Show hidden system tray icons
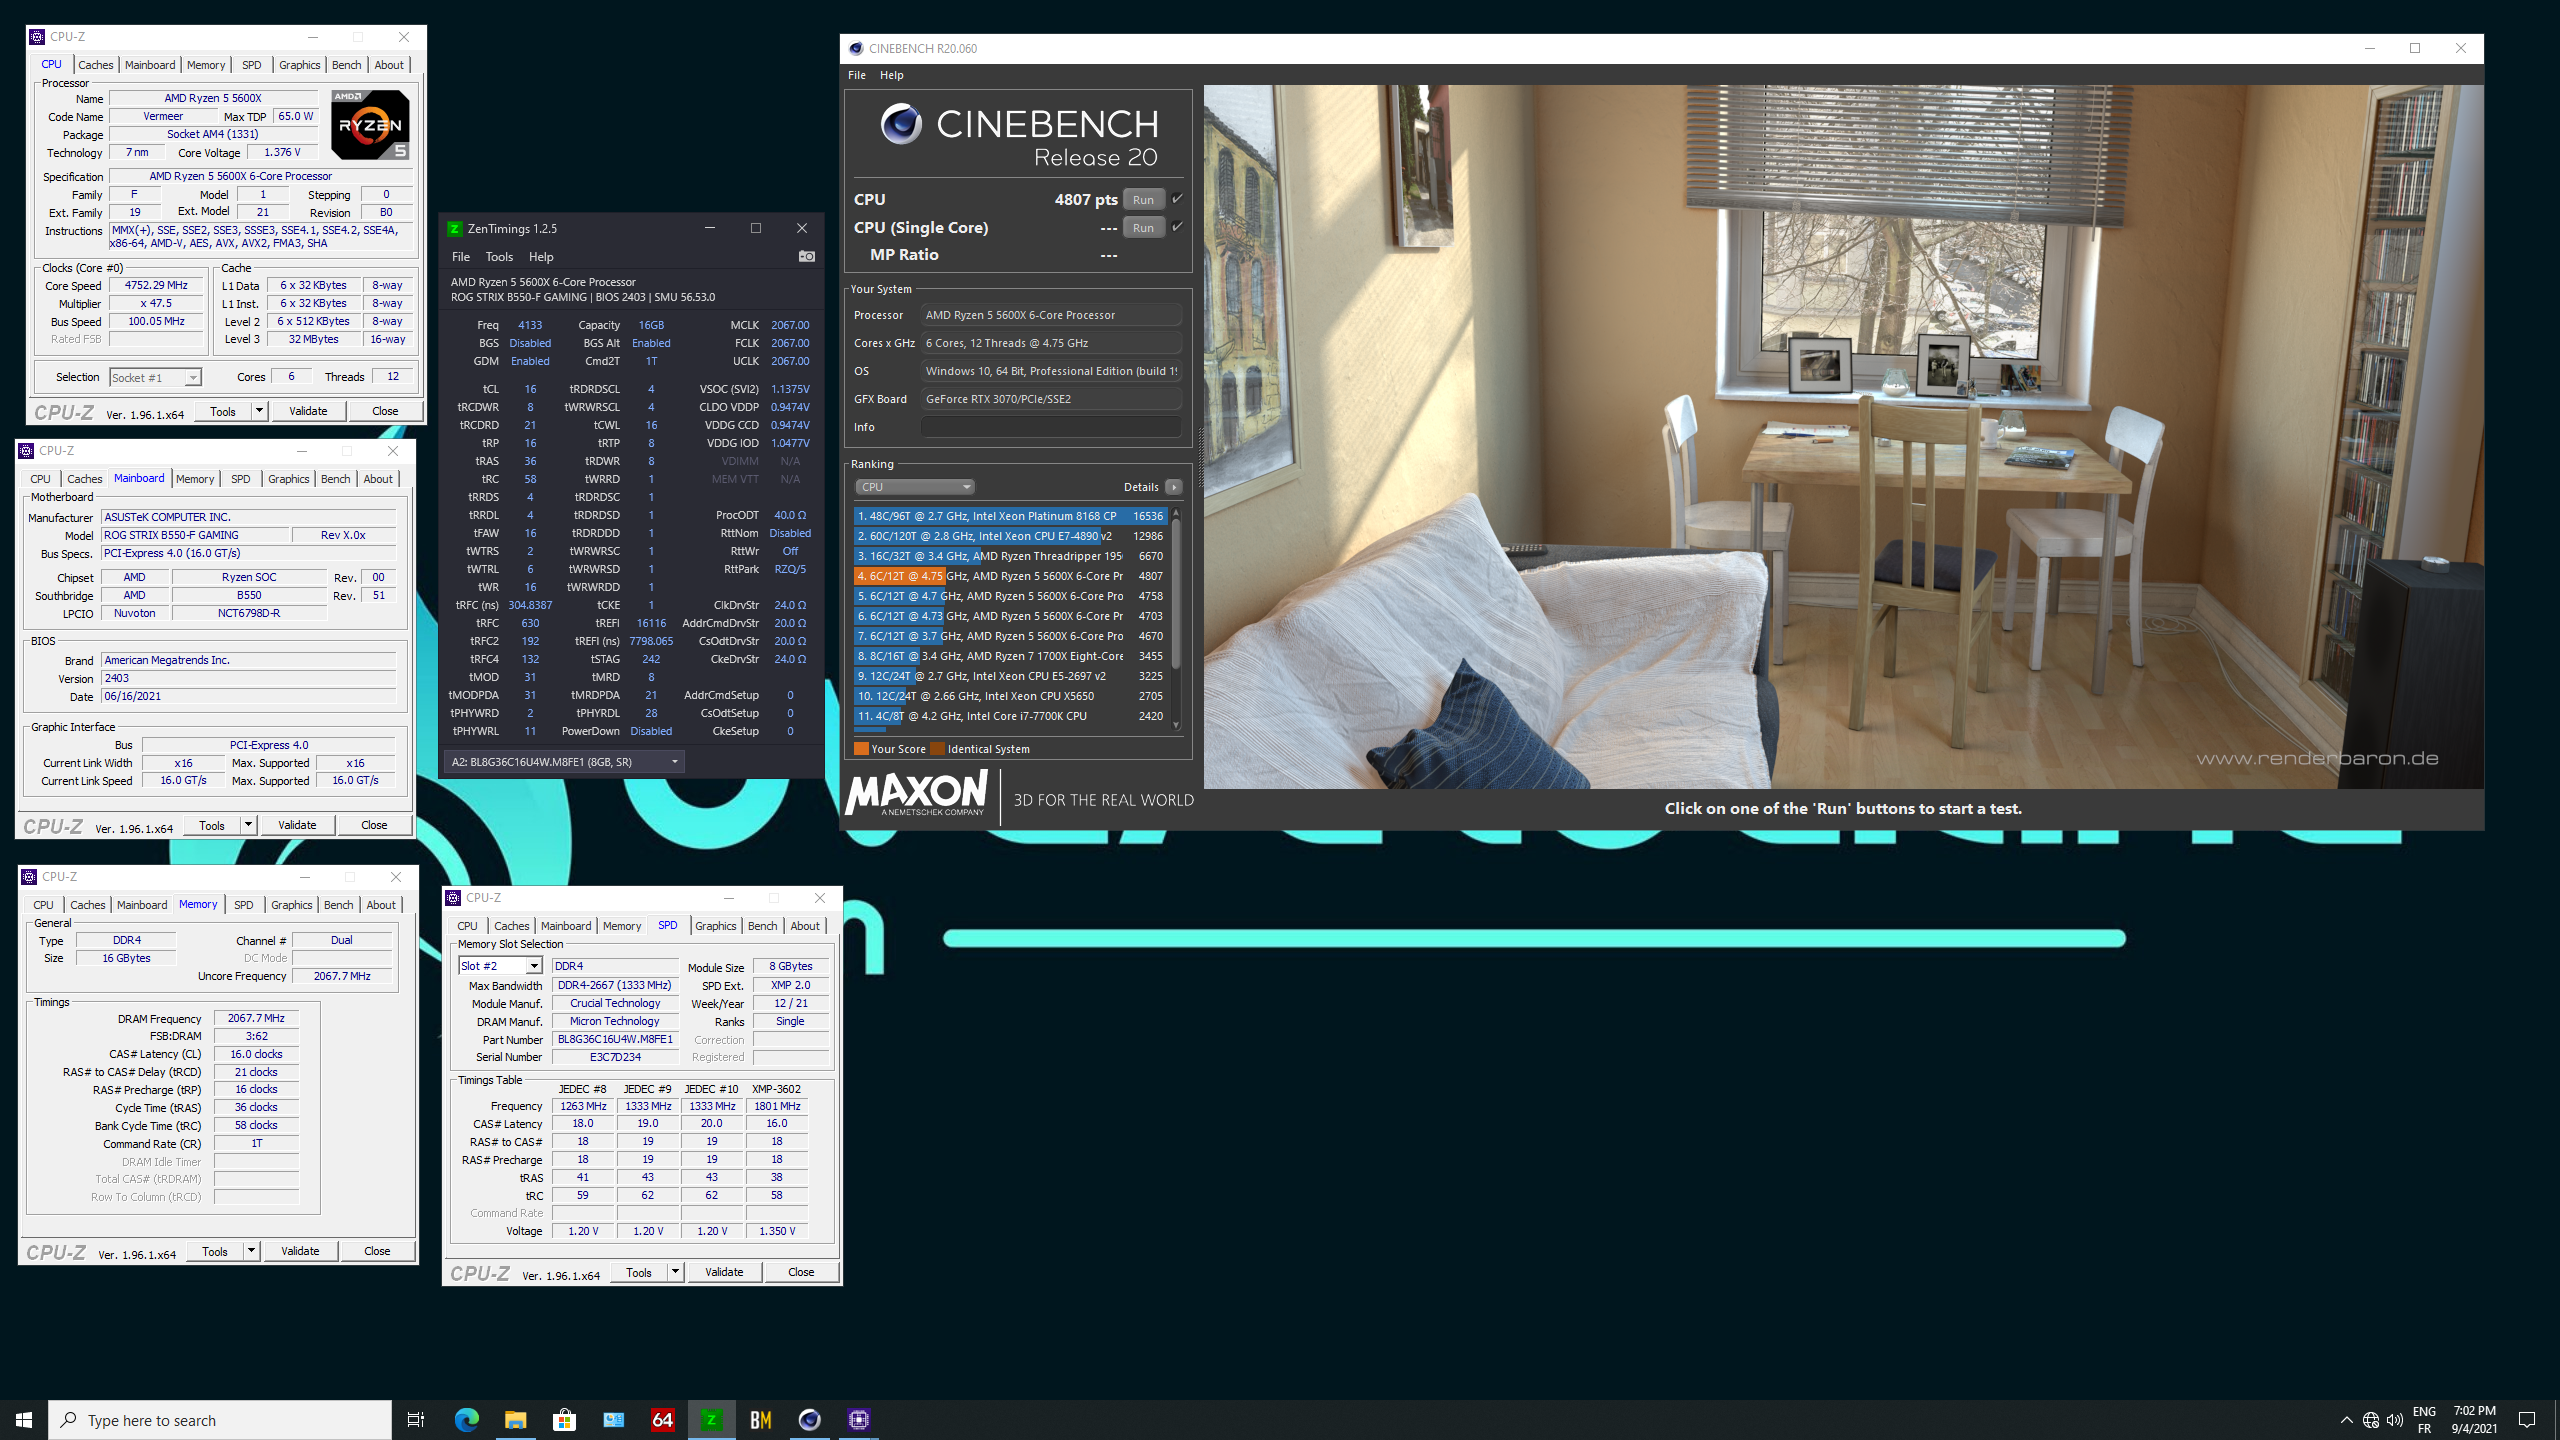The image size is (2560, 1440). coord(2346,1420)
